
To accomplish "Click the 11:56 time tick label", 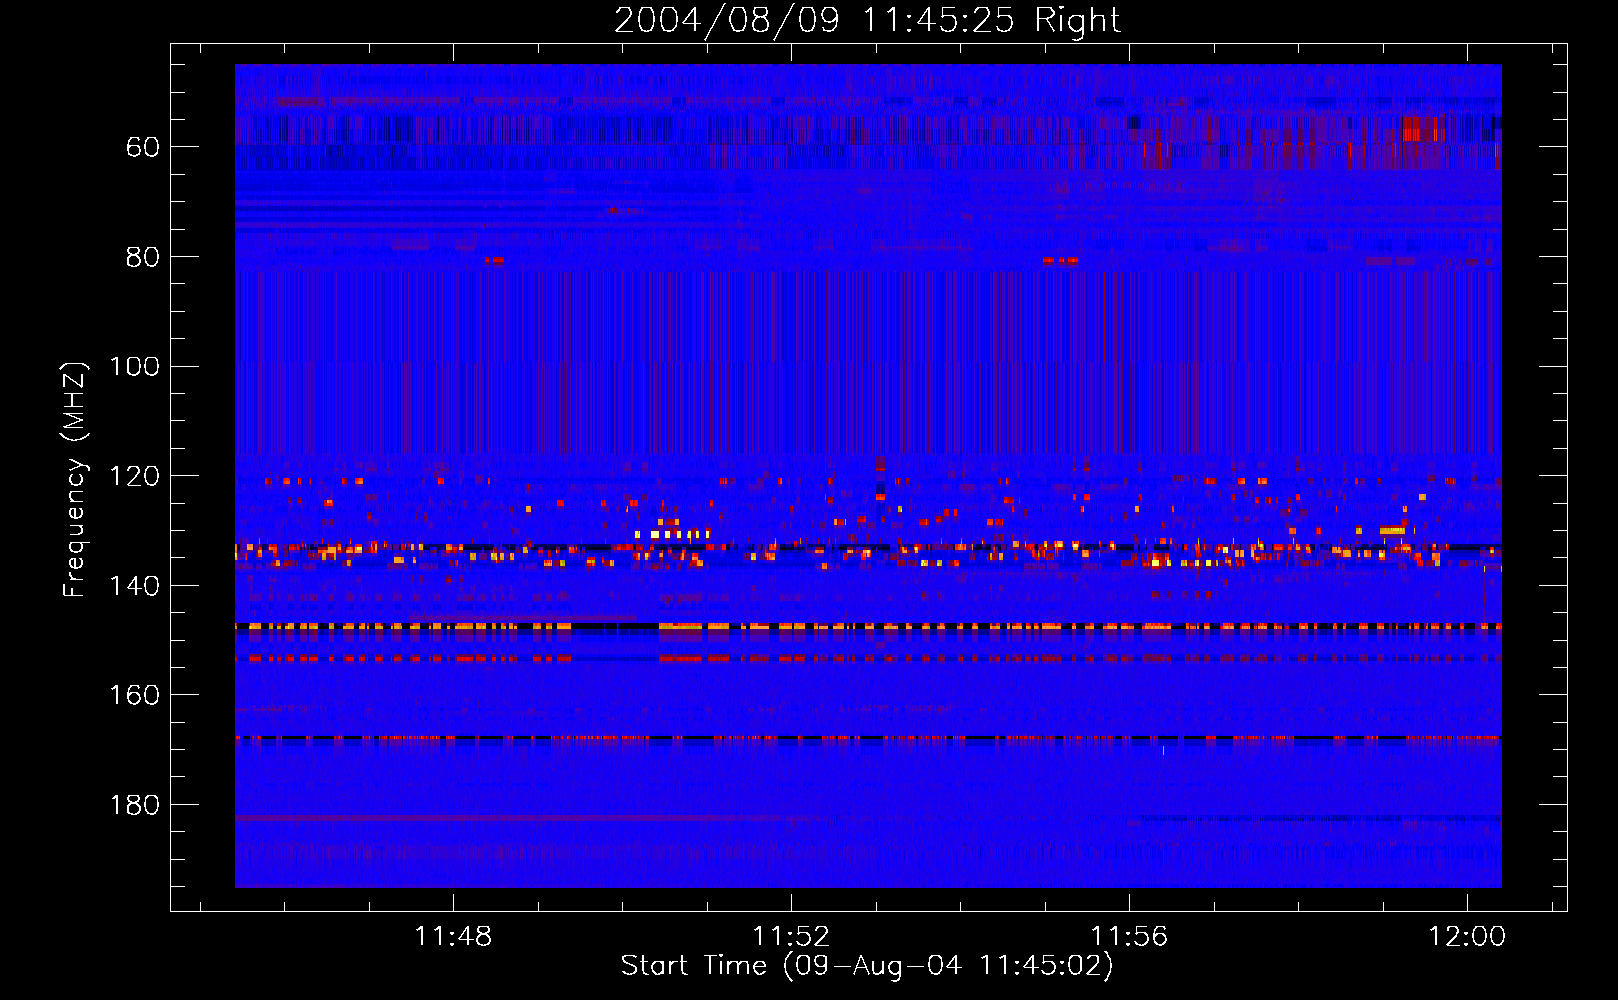I will pyautogui.click(x=1129, y=936).
